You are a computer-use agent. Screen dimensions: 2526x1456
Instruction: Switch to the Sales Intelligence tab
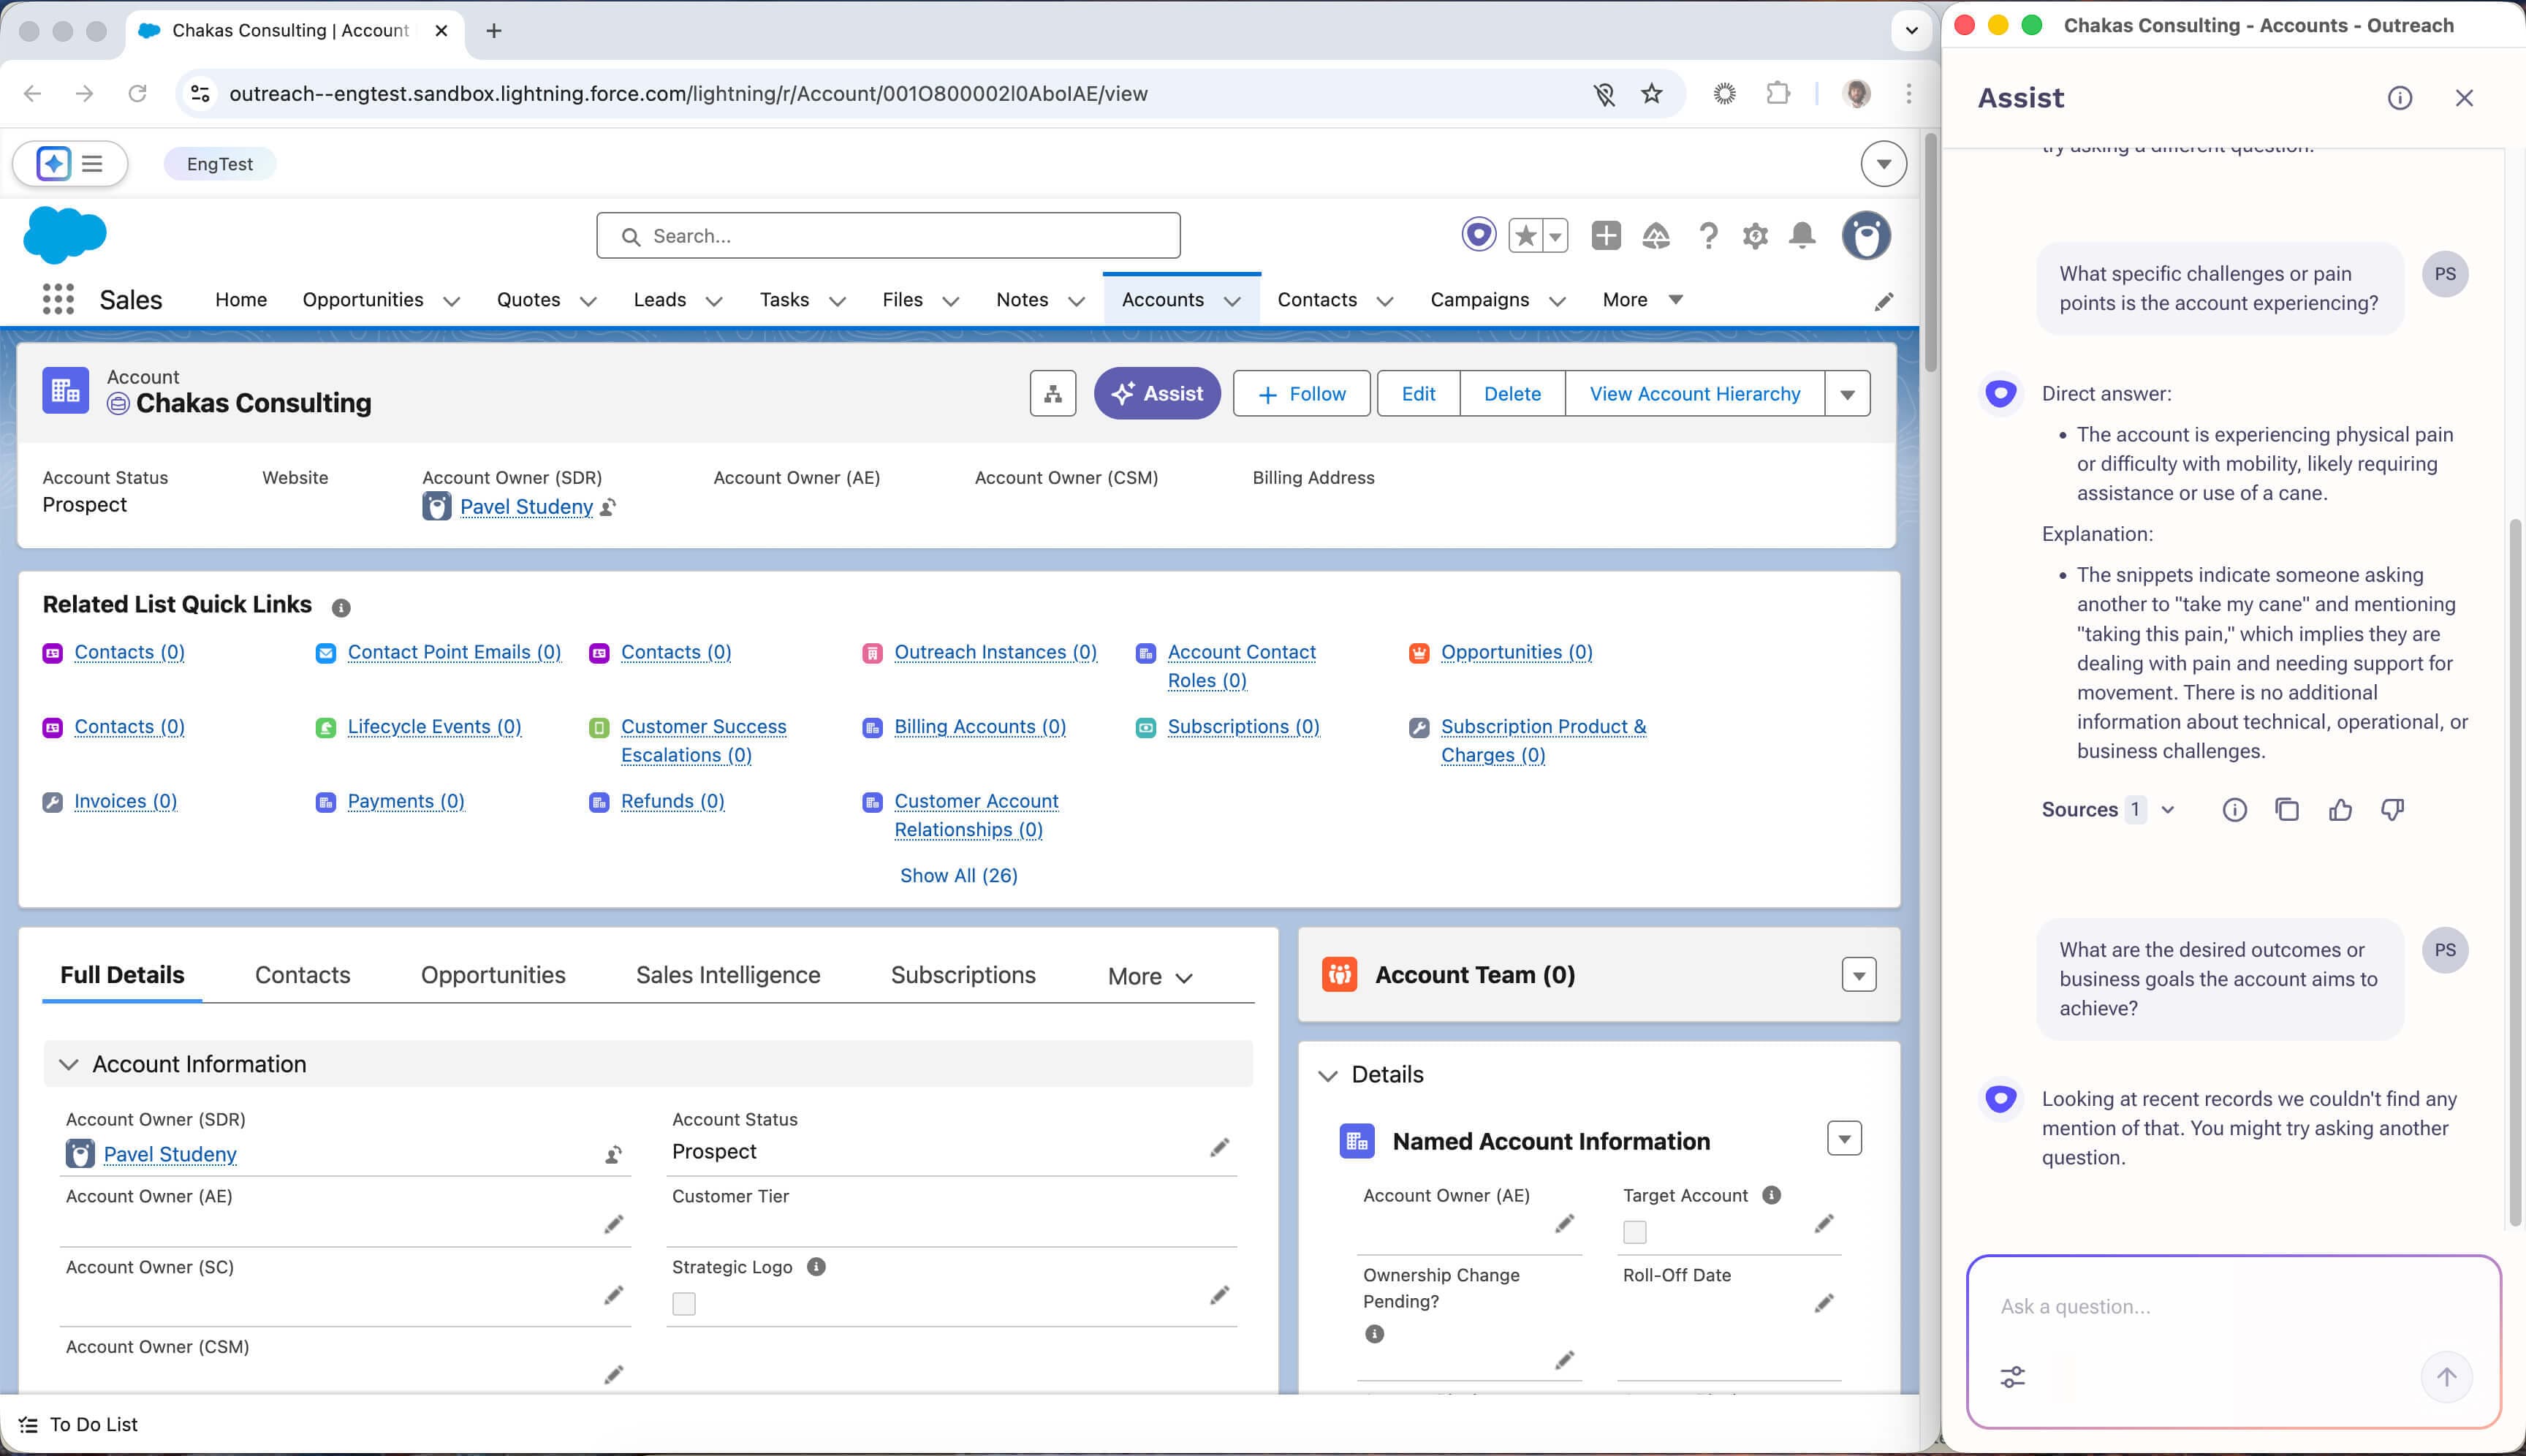tap(728, 975)
